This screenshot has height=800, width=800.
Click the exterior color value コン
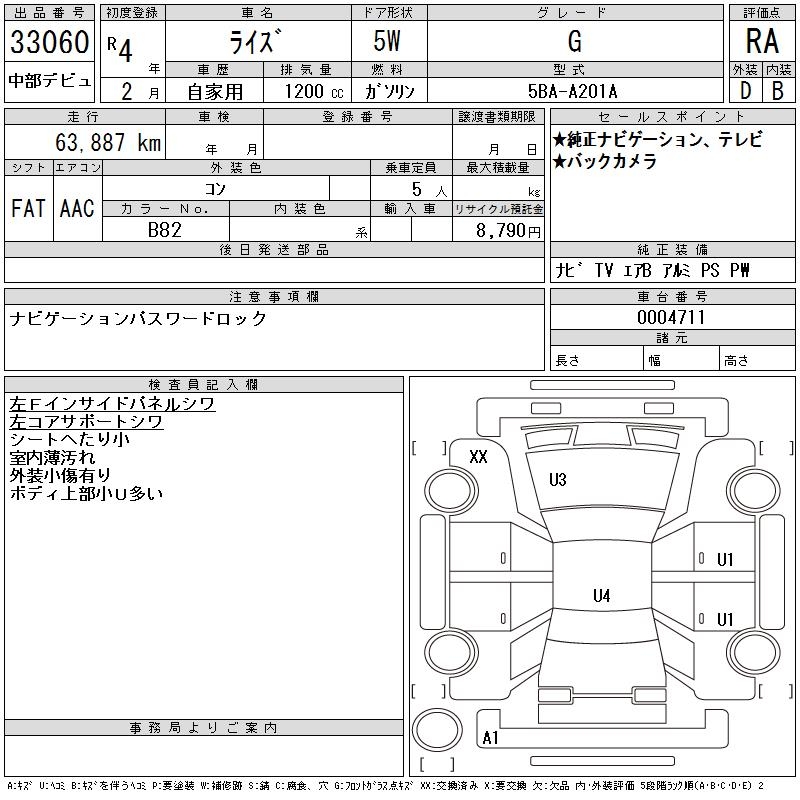pos(215,189)
